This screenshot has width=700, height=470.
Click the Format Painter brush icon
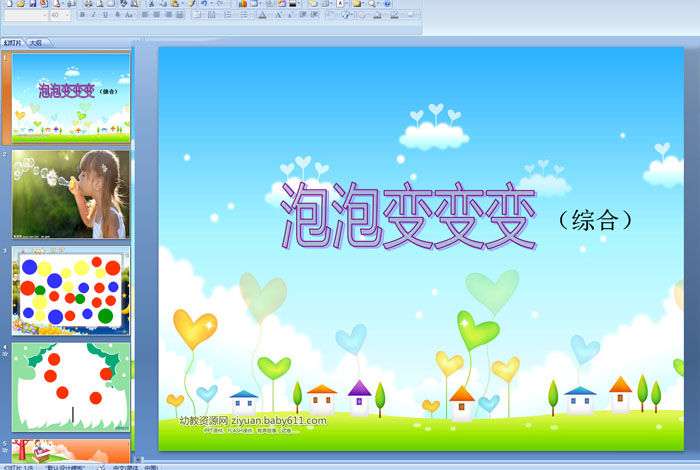[x=192, y=4]
